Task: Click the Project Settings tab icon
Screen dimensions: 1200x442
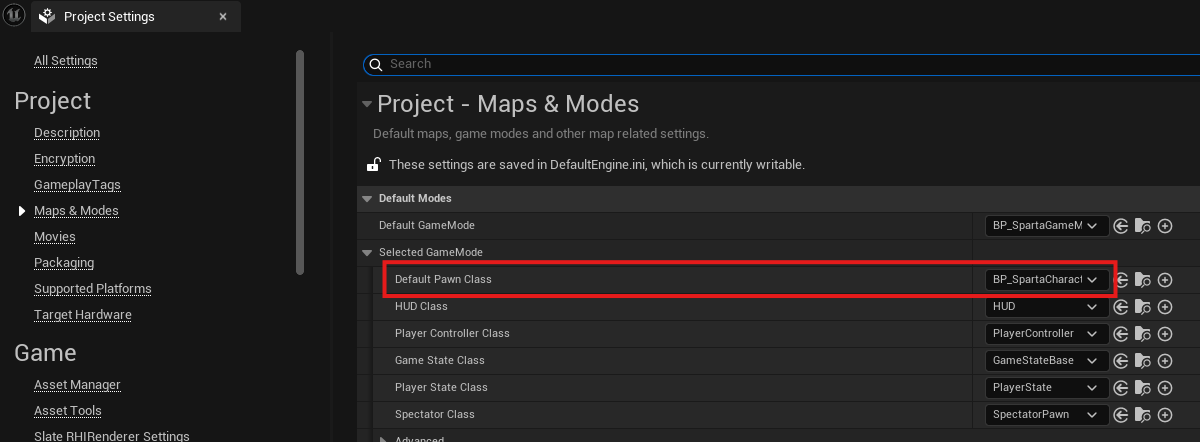Action: 46,16
